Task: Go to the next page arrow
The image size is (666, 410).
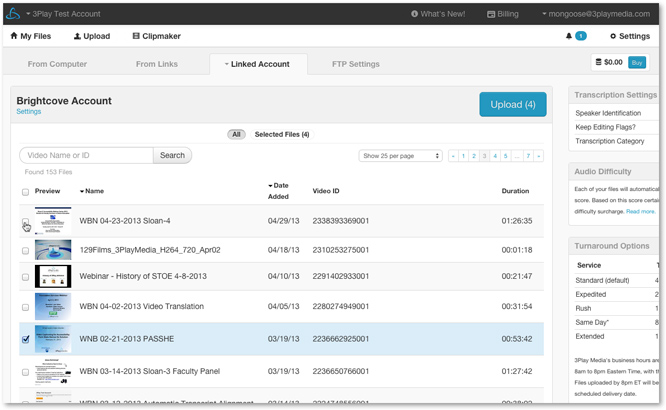Action: pos(539,156)
